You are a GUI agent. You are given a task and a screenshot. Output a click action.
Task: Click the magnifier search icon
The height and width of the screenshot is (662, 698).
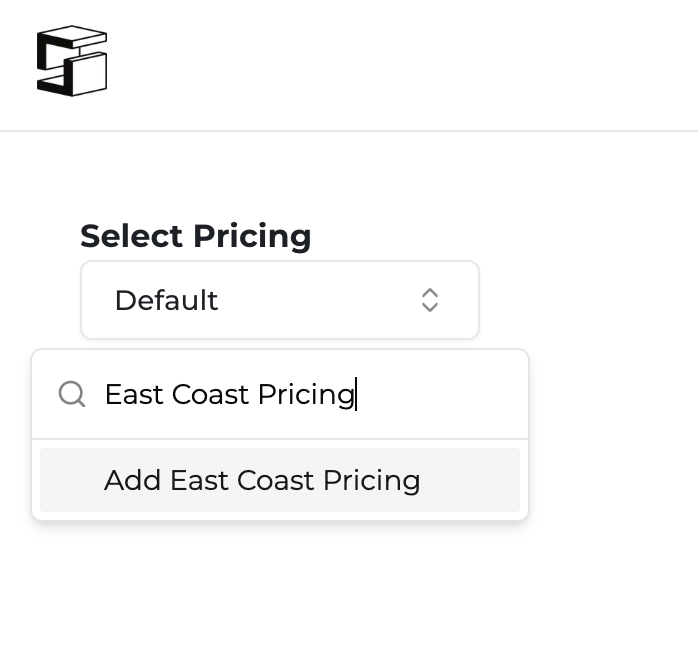[x=72, y=394]
